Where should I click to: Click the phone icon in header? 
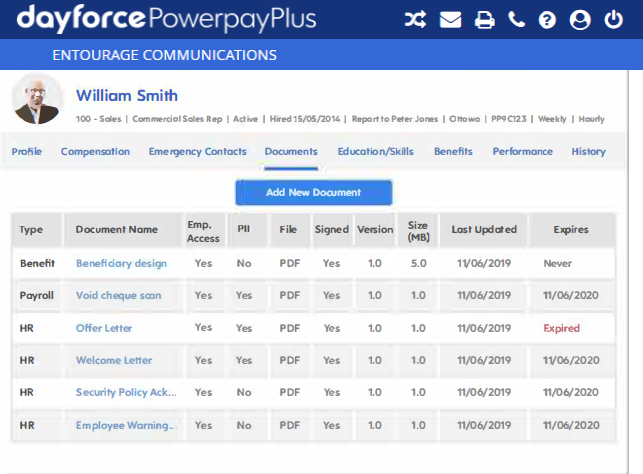(x=516, y=20)
